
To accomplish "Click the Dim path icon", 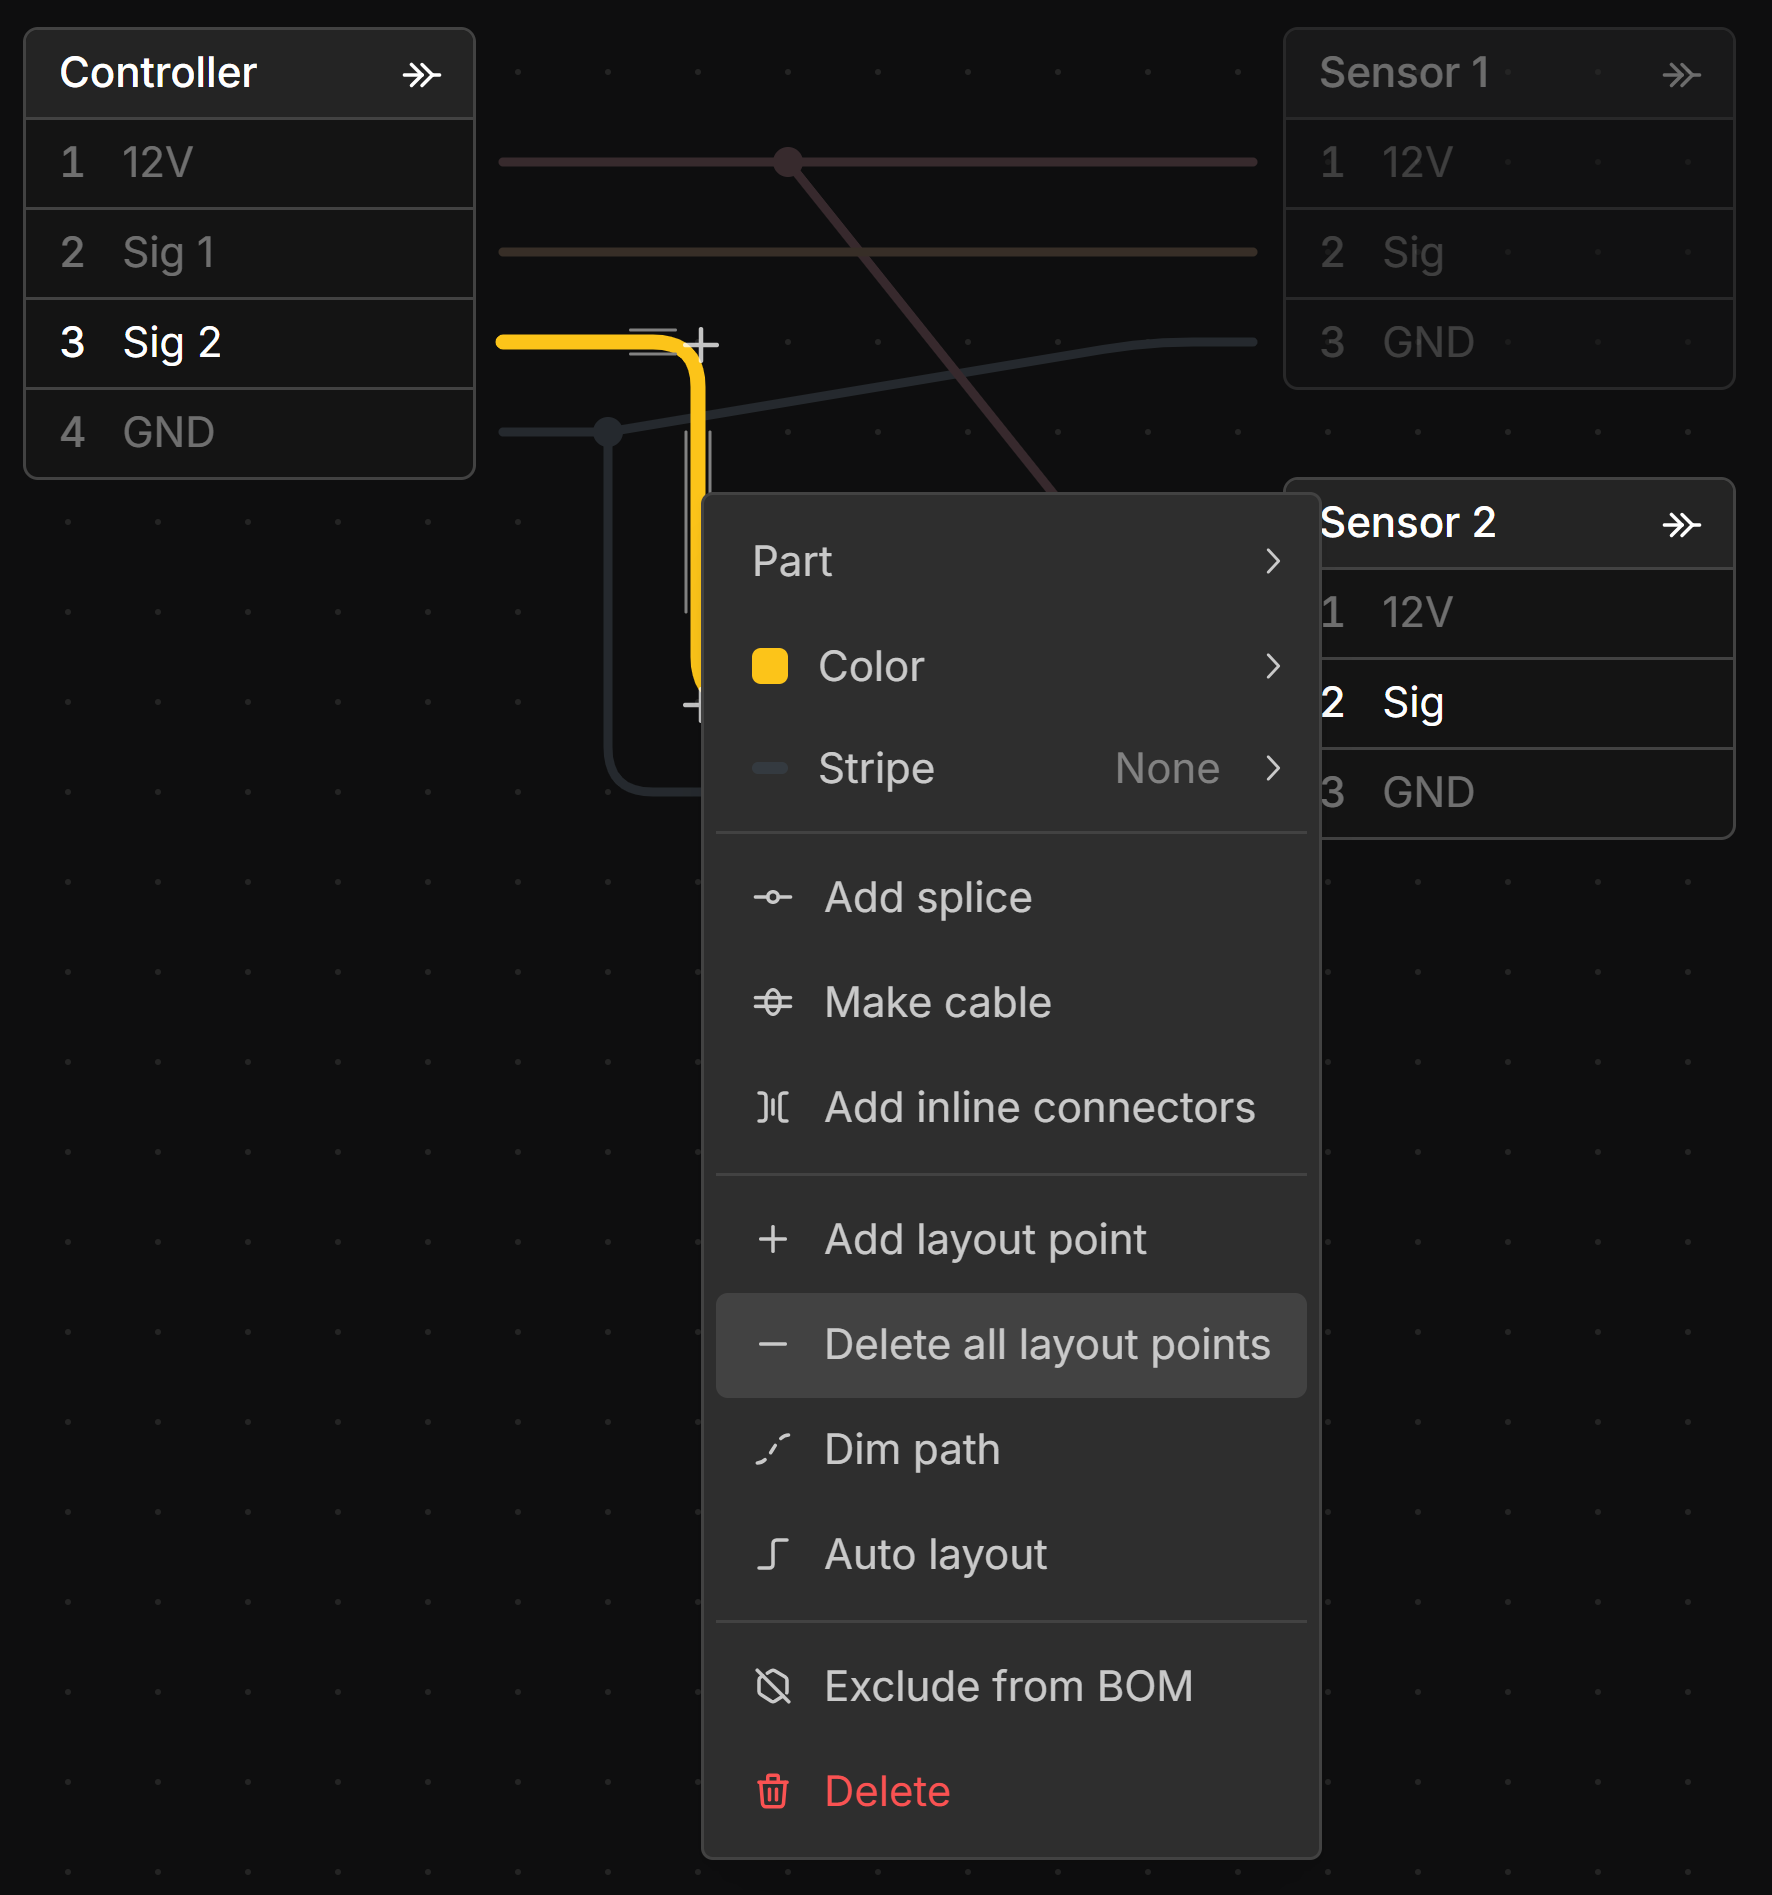I will pos(772,1449).
